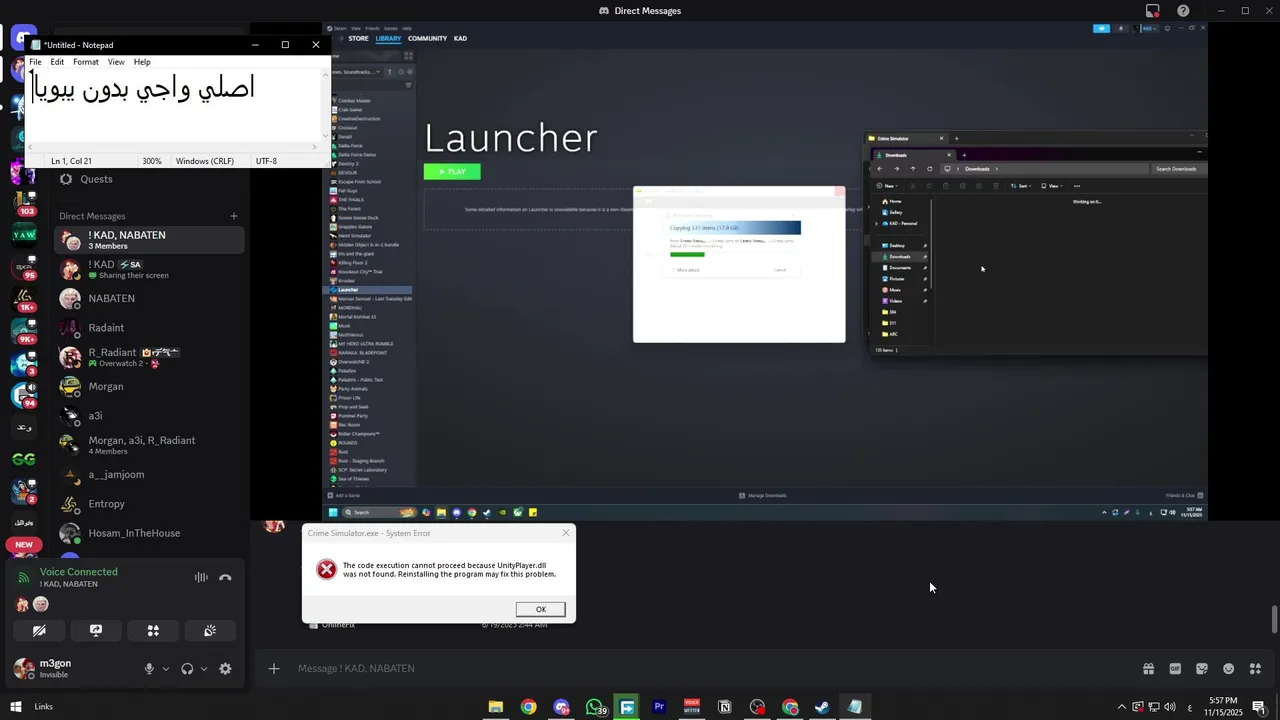Image resolution: width=1280 pixels, height=720 pixels.
Task: Open the Entropy direct message
Action: (149, 504)
